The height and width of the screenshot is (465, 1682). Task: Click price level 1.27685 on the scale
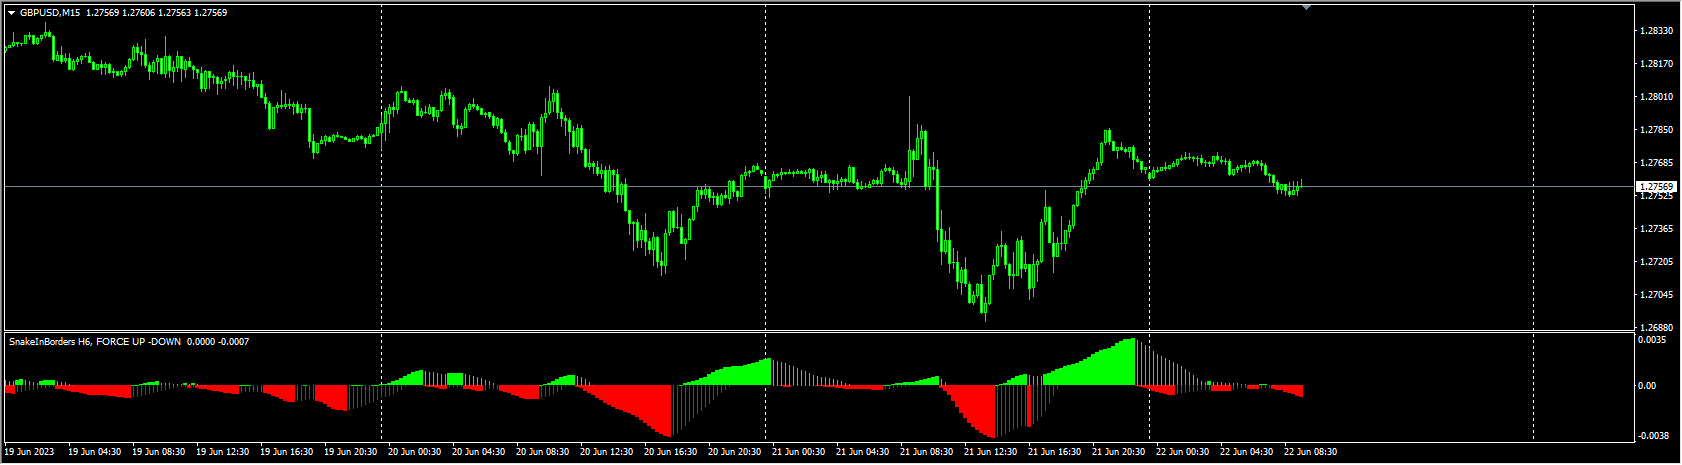[x=1658, y=163]
